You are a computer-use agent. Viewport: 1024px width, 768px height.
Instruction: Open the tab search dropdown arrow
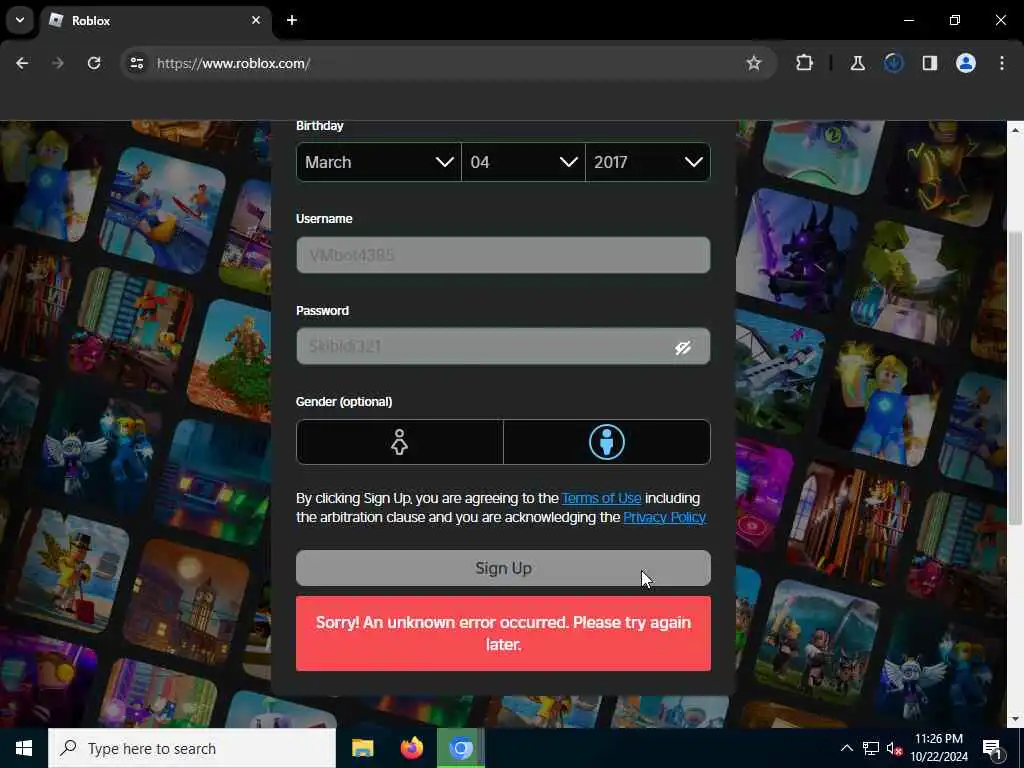tap(20, 20)
